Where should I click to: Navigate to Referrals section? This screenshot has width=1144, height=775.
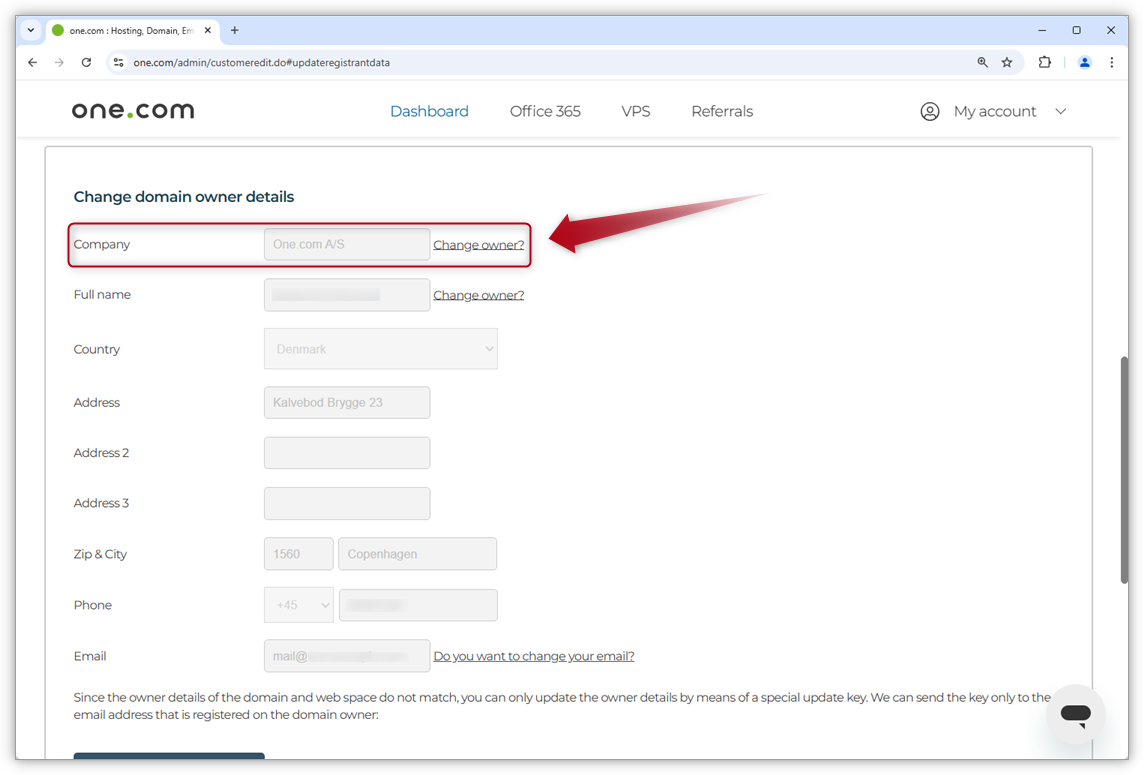721,111
